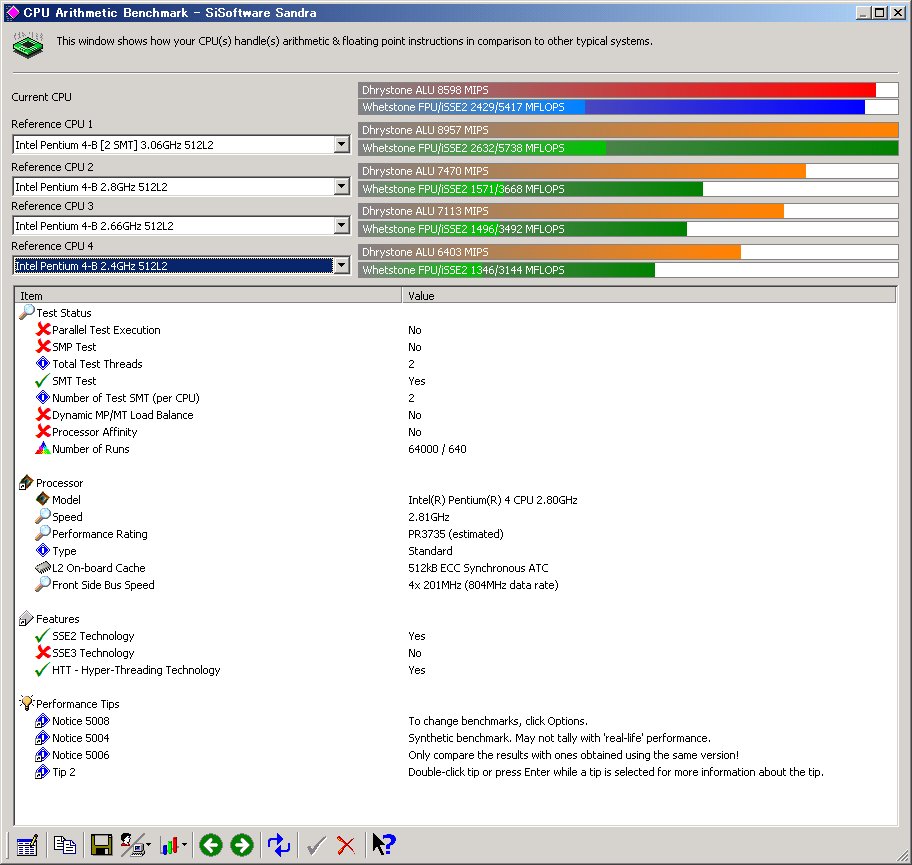
Task: Click Dhrystone ALU 8957 MIPS reference bar
Action: click(628, 130)
